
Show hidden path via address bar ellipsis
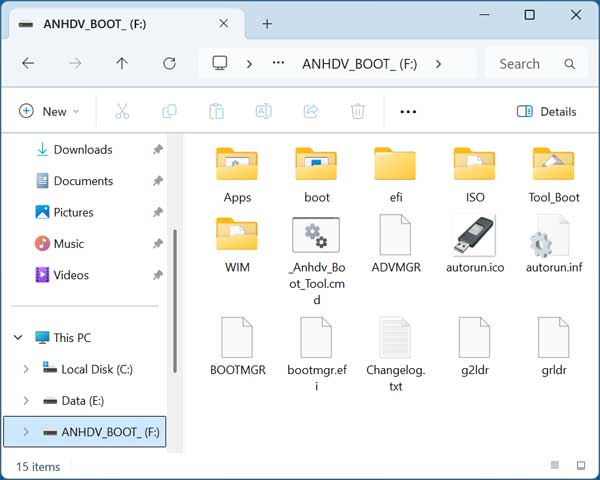click(x=278, y=63)
